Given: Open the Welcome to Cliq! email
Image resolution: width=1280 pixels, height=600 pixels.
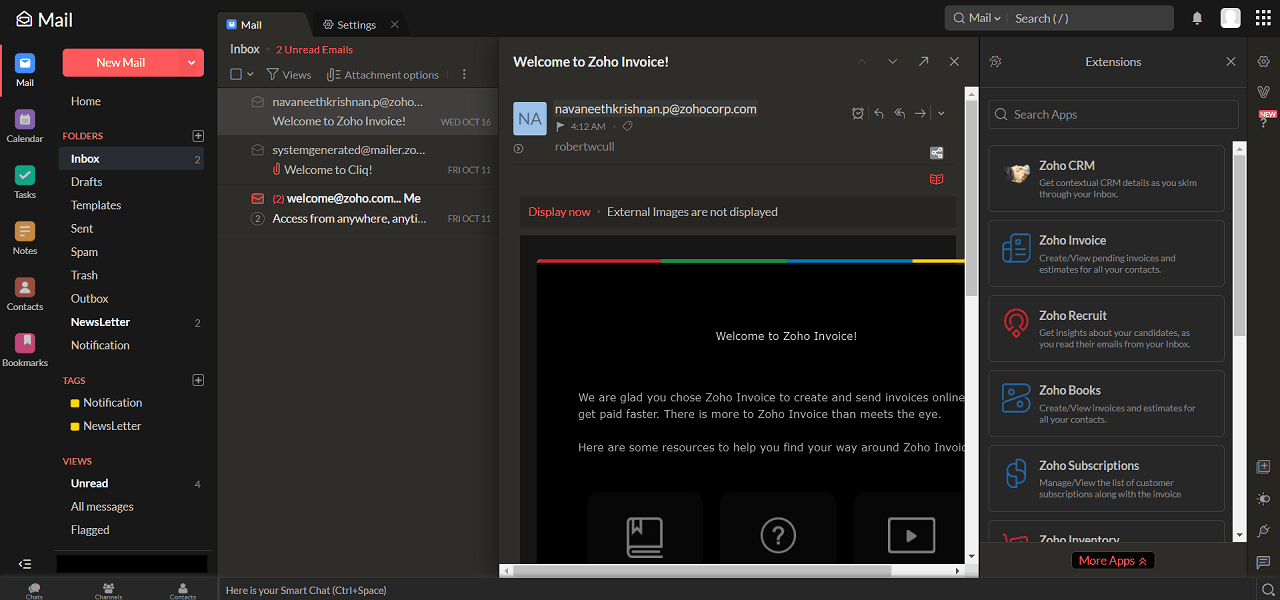Looking at the screenshot, I should coord(357,160).
